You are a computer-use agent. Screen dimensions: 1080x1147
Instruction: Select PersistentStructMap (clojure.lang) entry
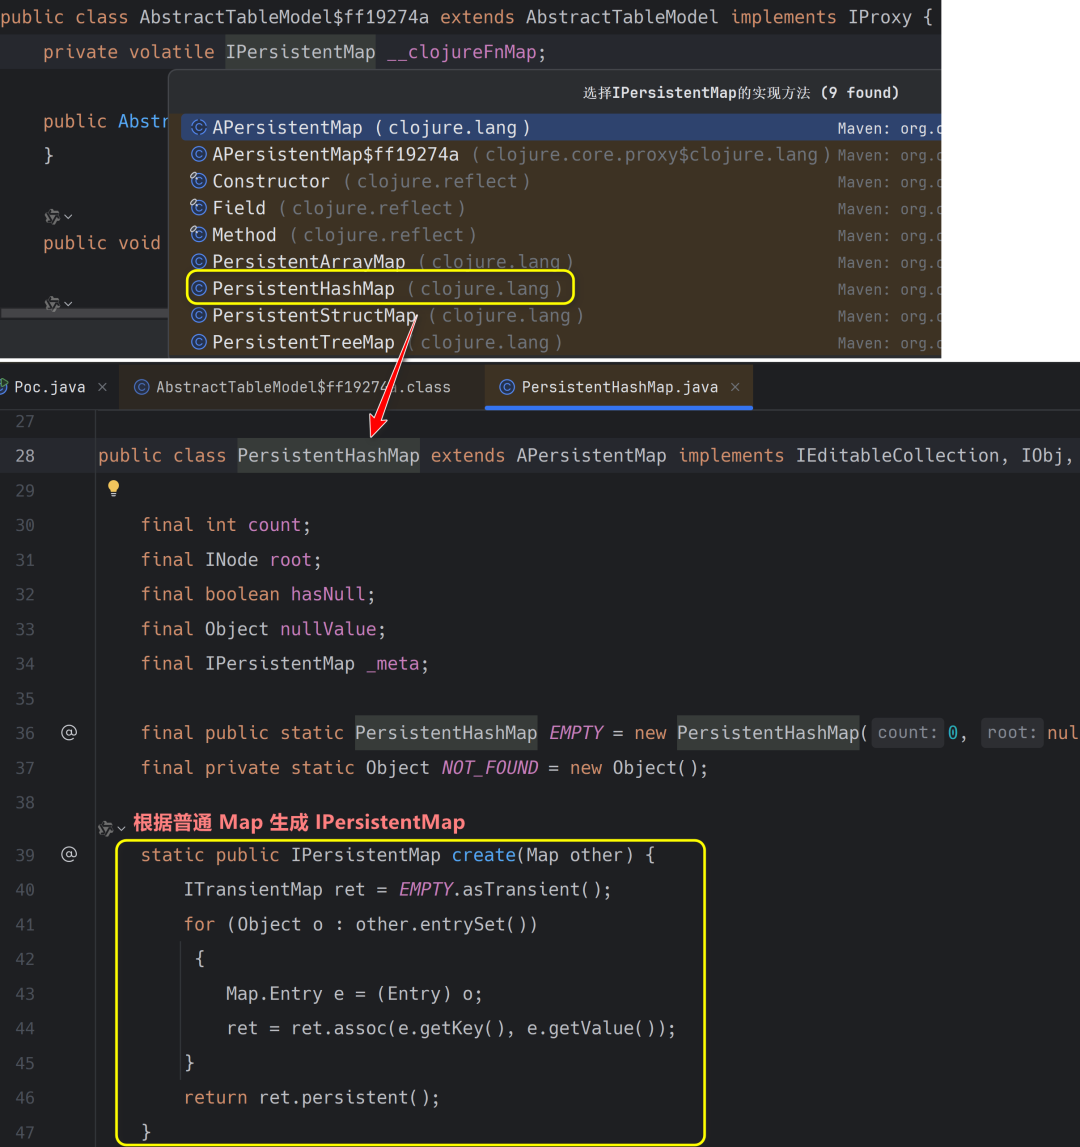[x=560, y=316]
